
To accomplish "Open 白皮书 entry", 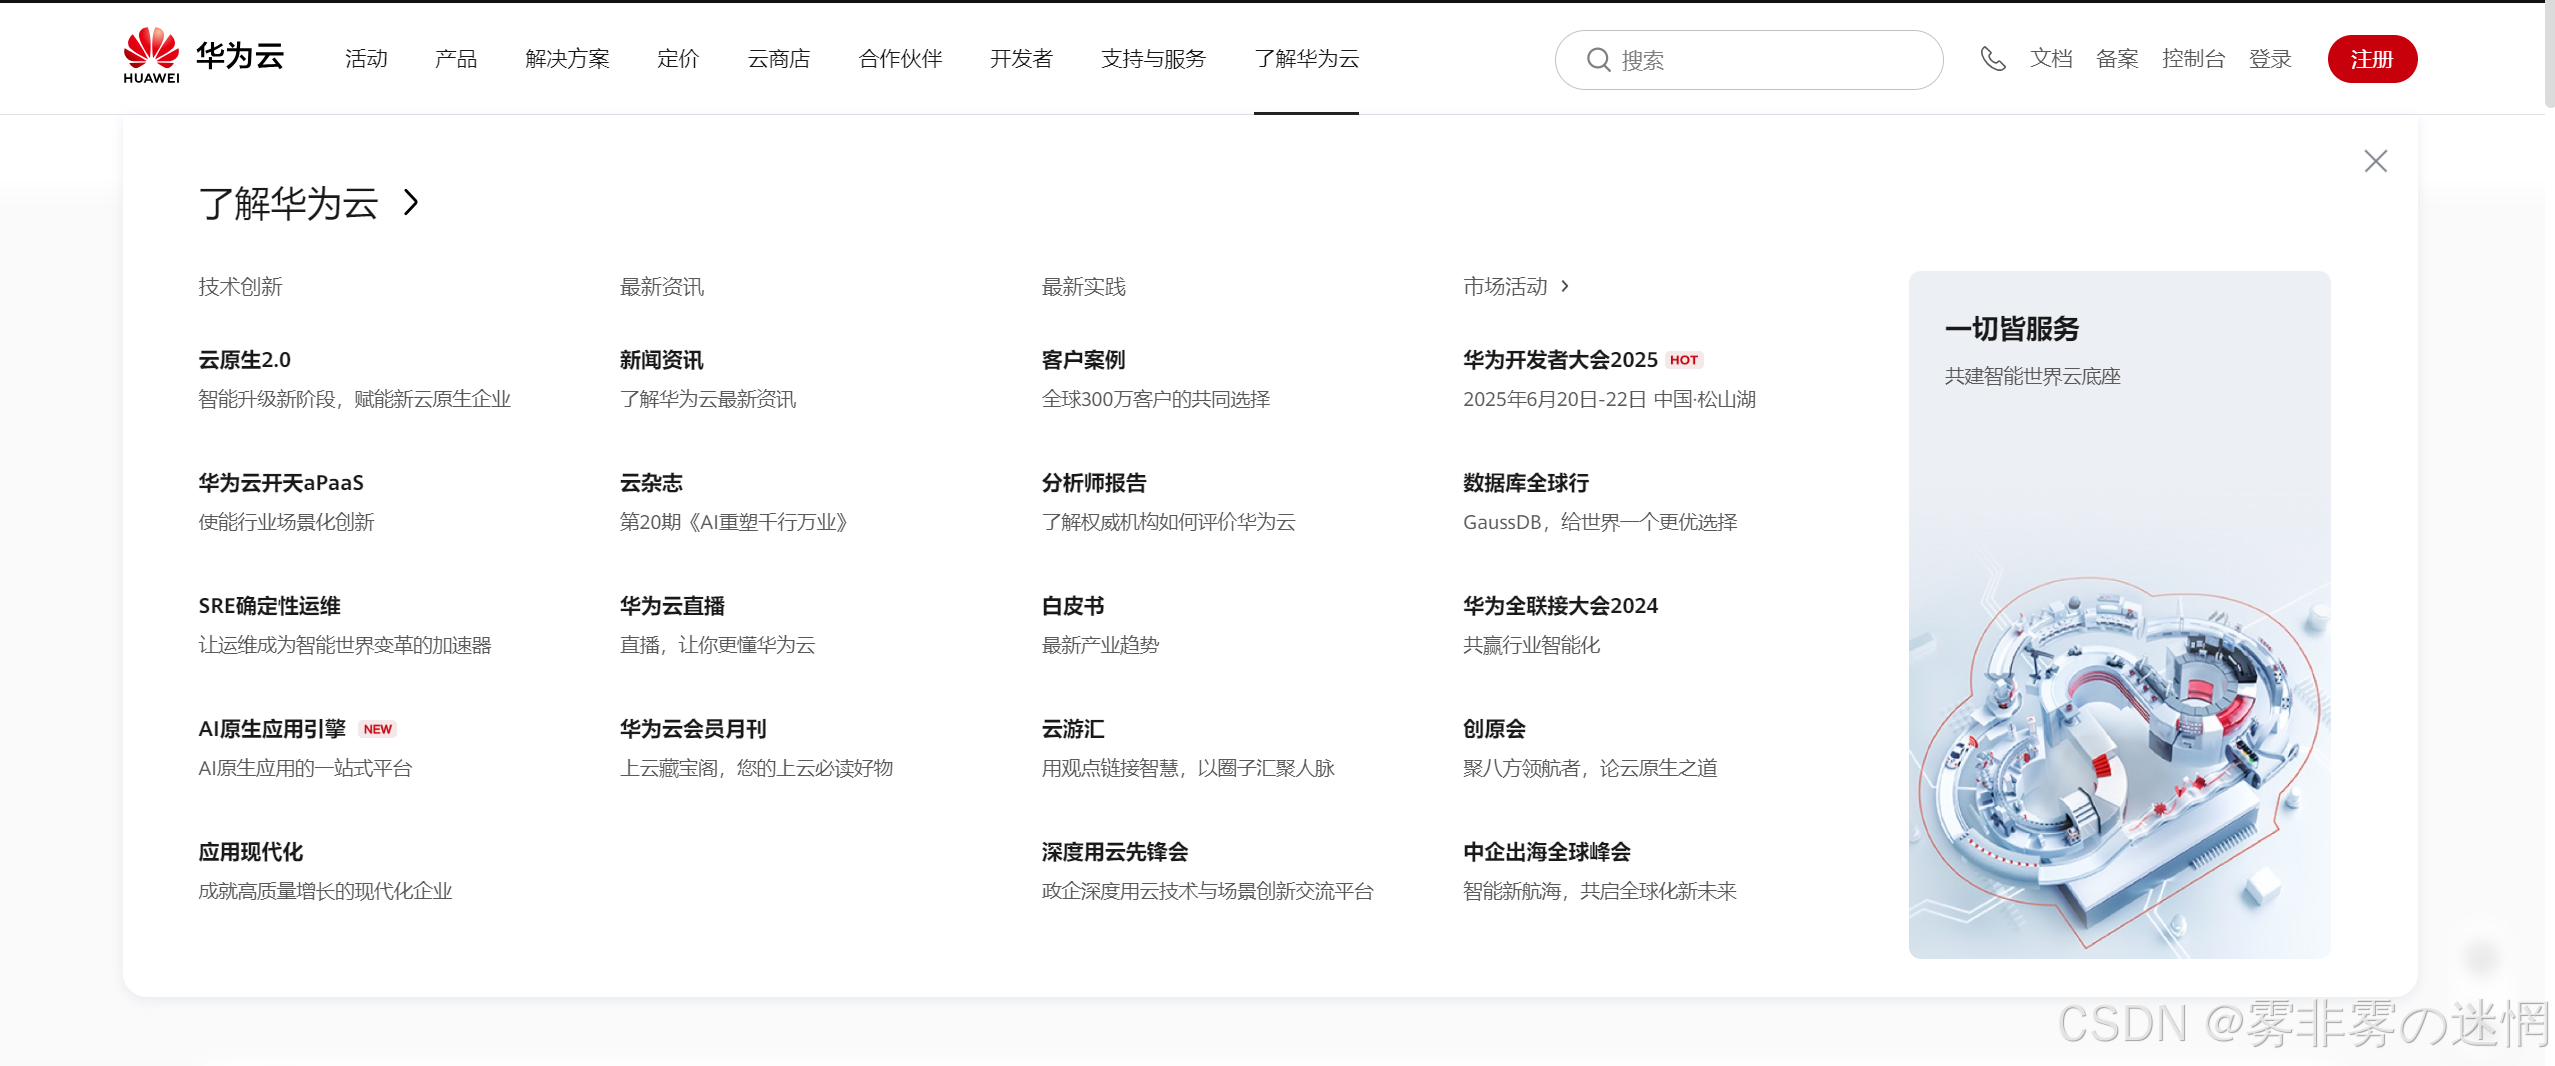I will pos(1073,605).
